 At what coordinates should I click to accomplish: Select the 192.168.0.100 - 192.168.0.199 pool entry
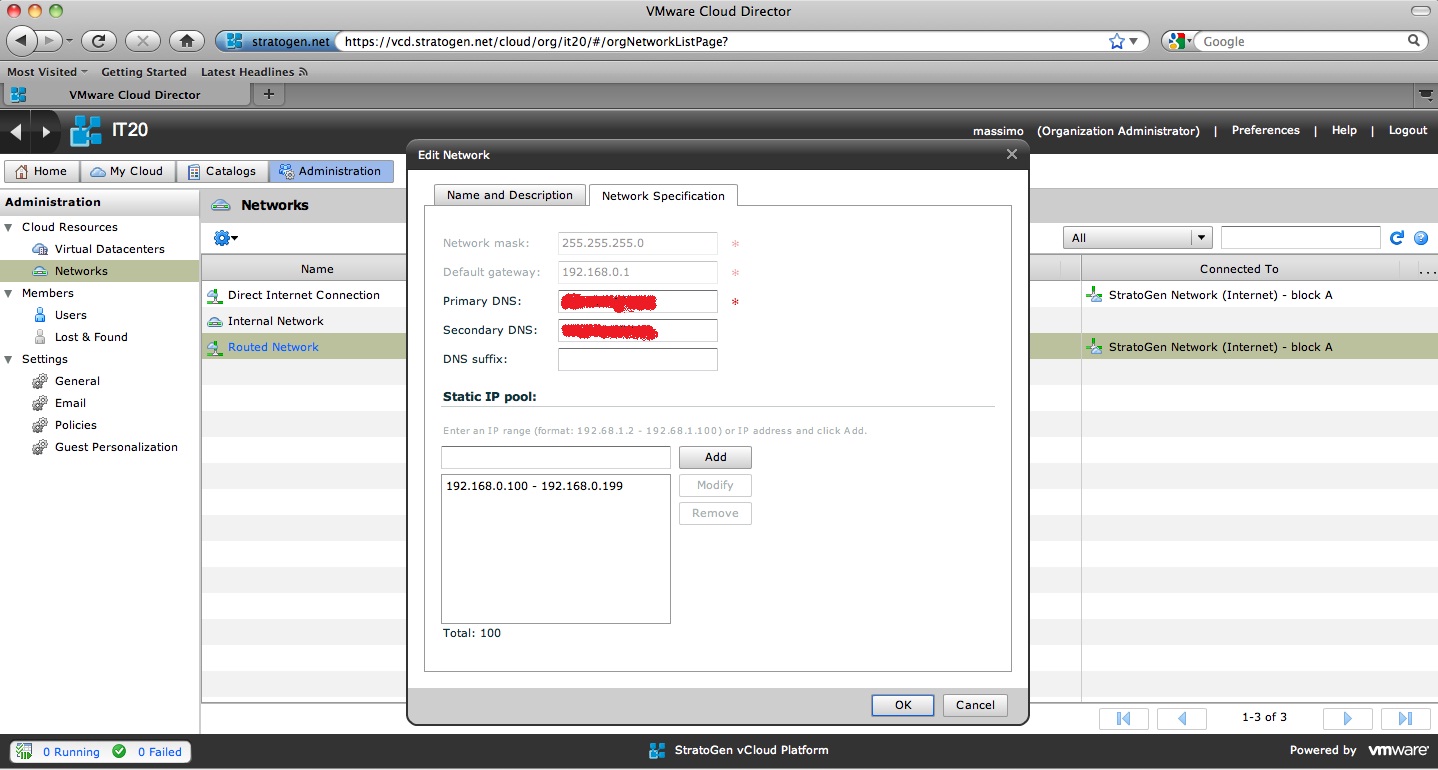tap(534, 486)
